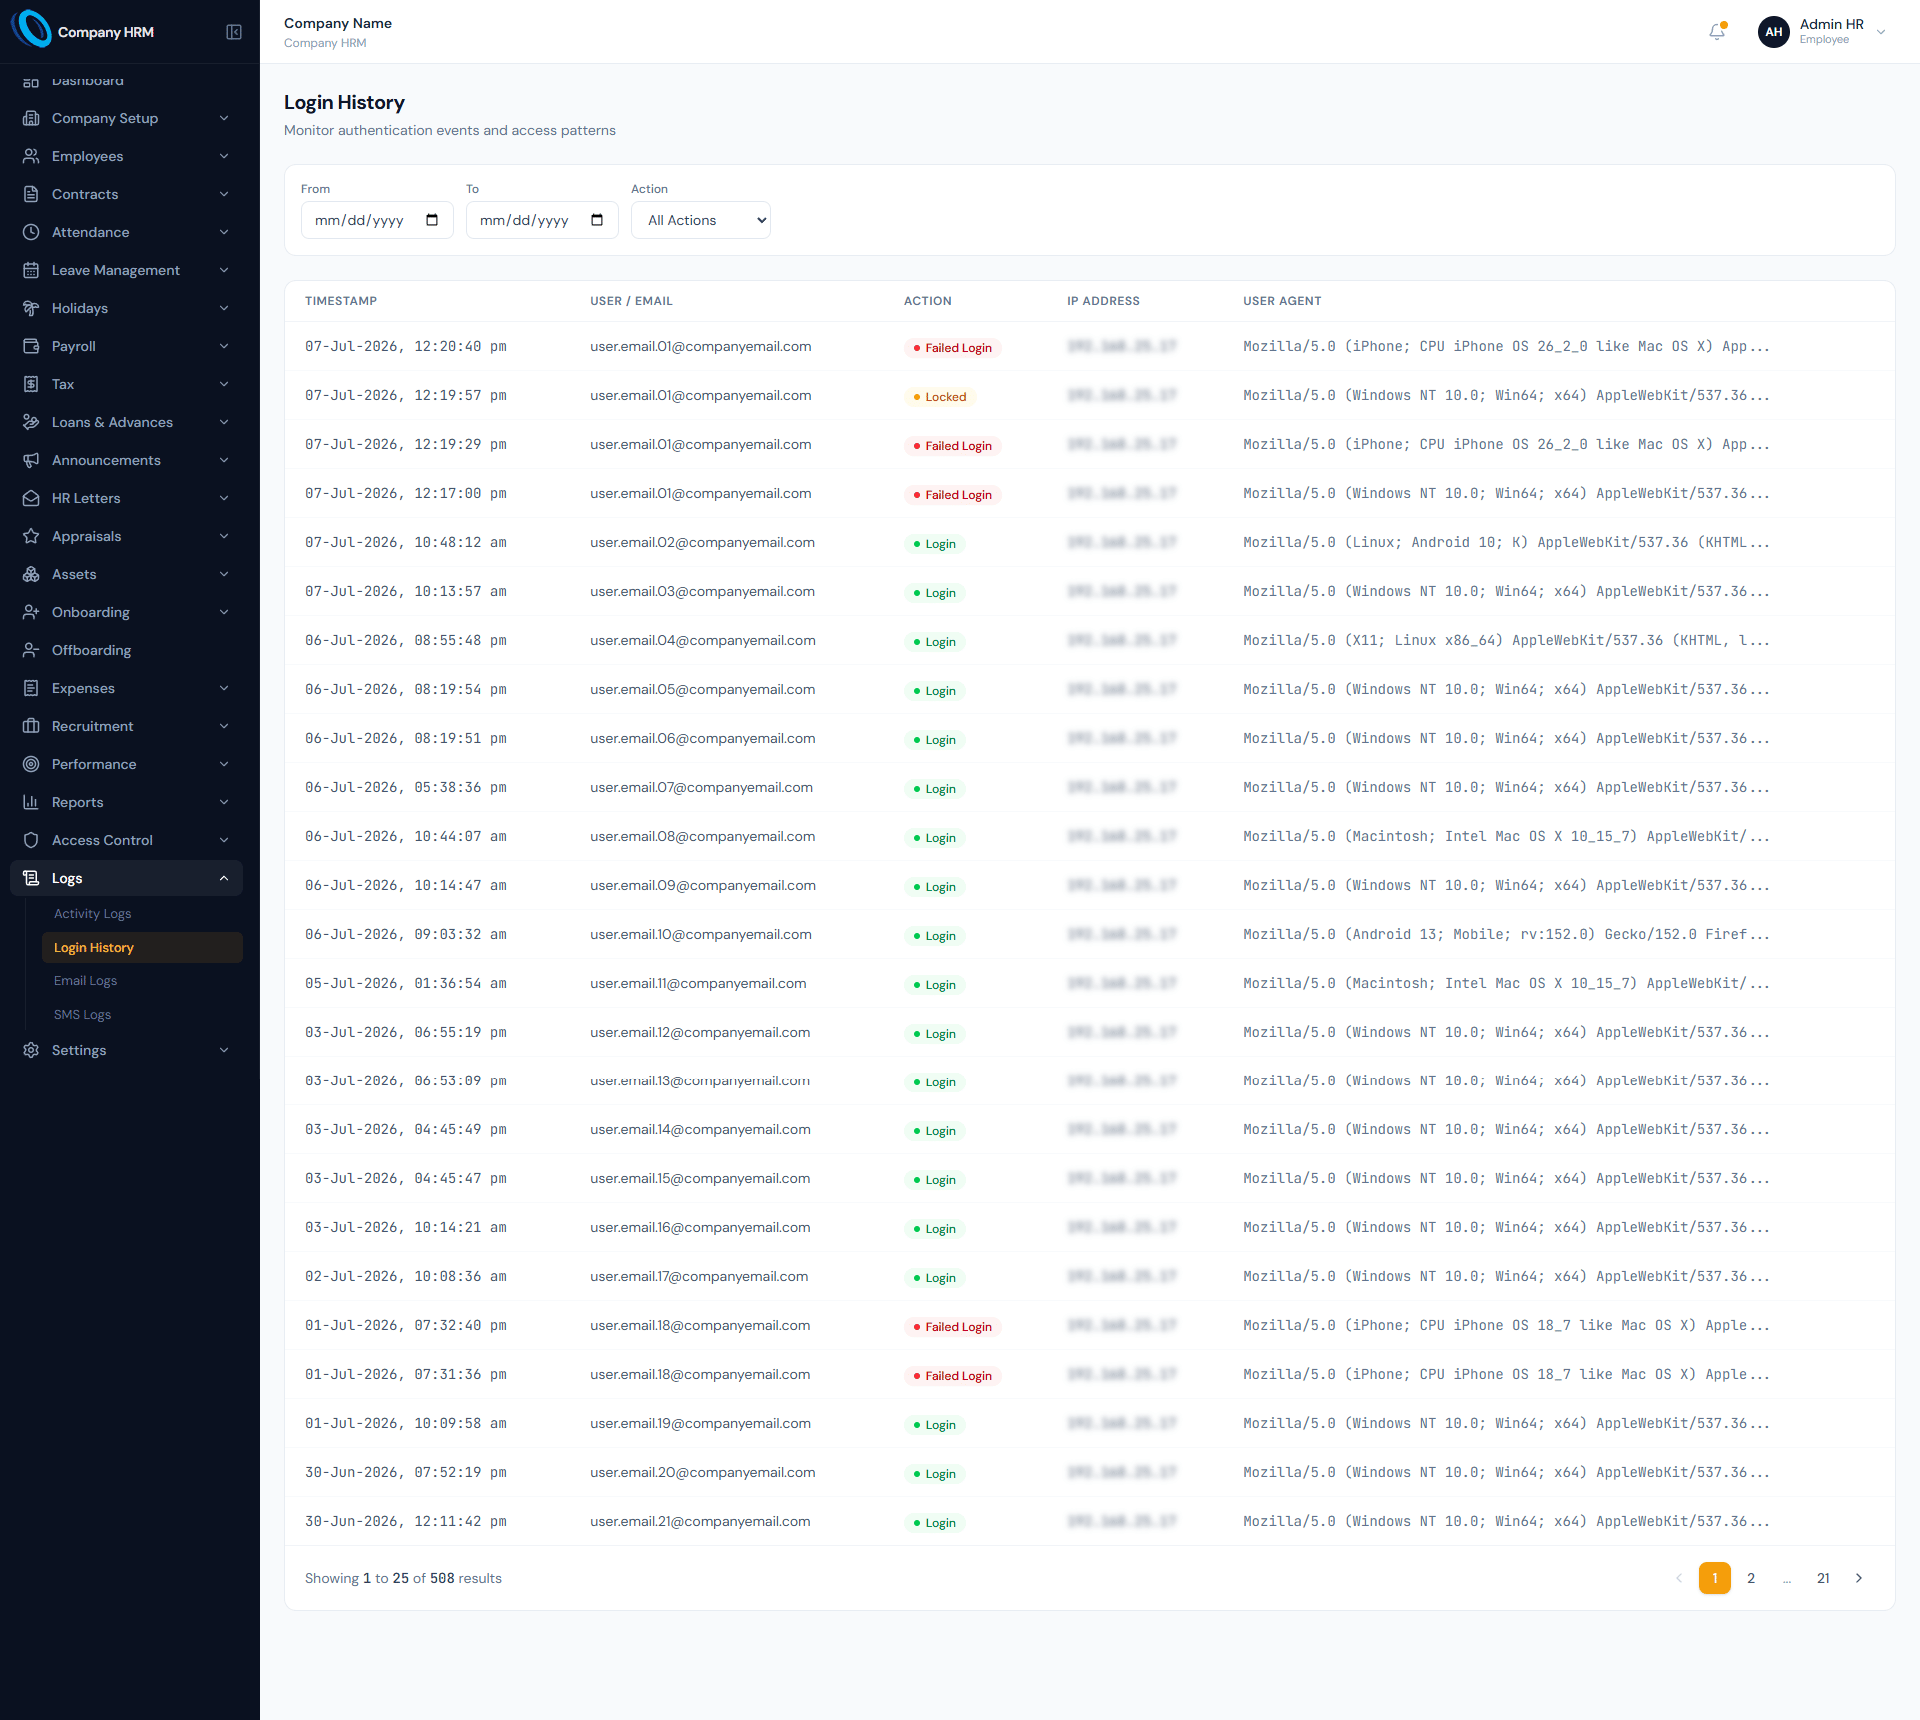The height and width of the screenshot is (1720, 1920).
Task: Click the Onboarding user-plus icon
Action: click(x=31, y=612)
